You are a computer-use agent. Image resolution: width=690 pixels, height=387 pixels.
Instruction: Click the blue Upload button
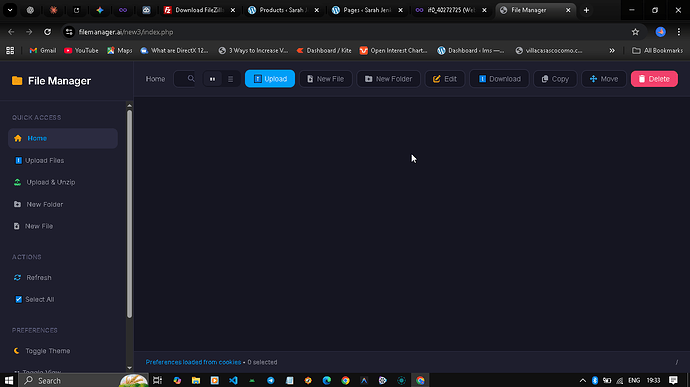(270, 79)
